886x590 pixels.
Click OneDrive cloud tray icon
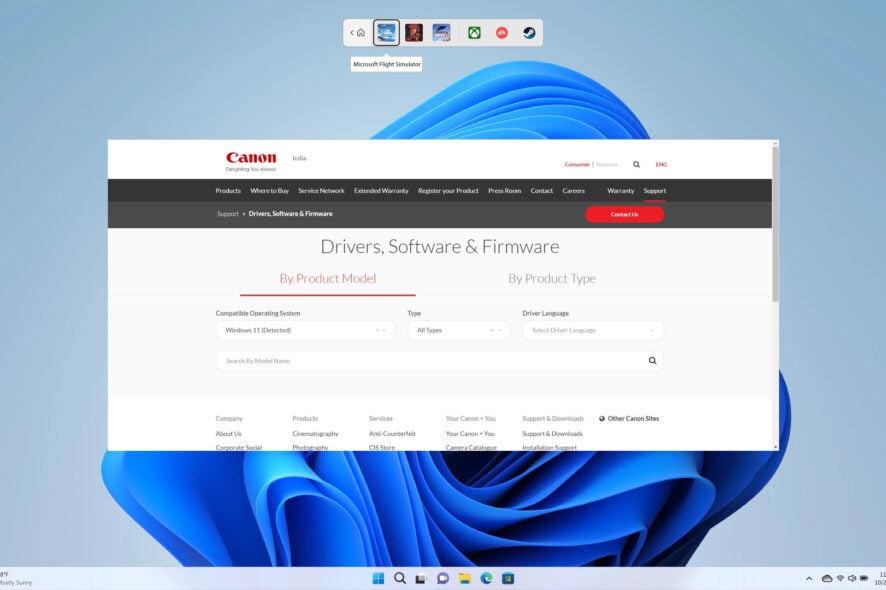coord(827,579)
